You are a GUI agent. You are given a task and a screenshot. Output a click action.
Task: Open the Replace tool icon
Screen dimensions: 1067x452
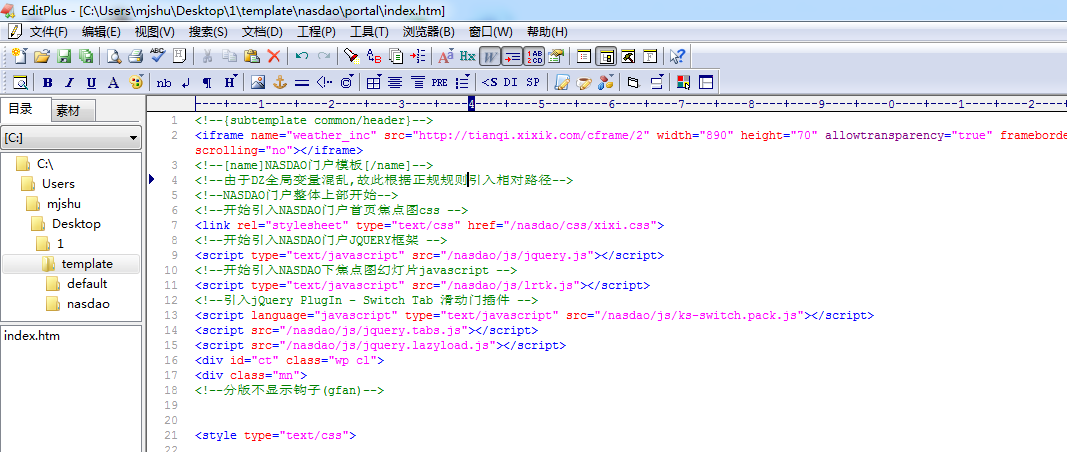pos(374,56)
